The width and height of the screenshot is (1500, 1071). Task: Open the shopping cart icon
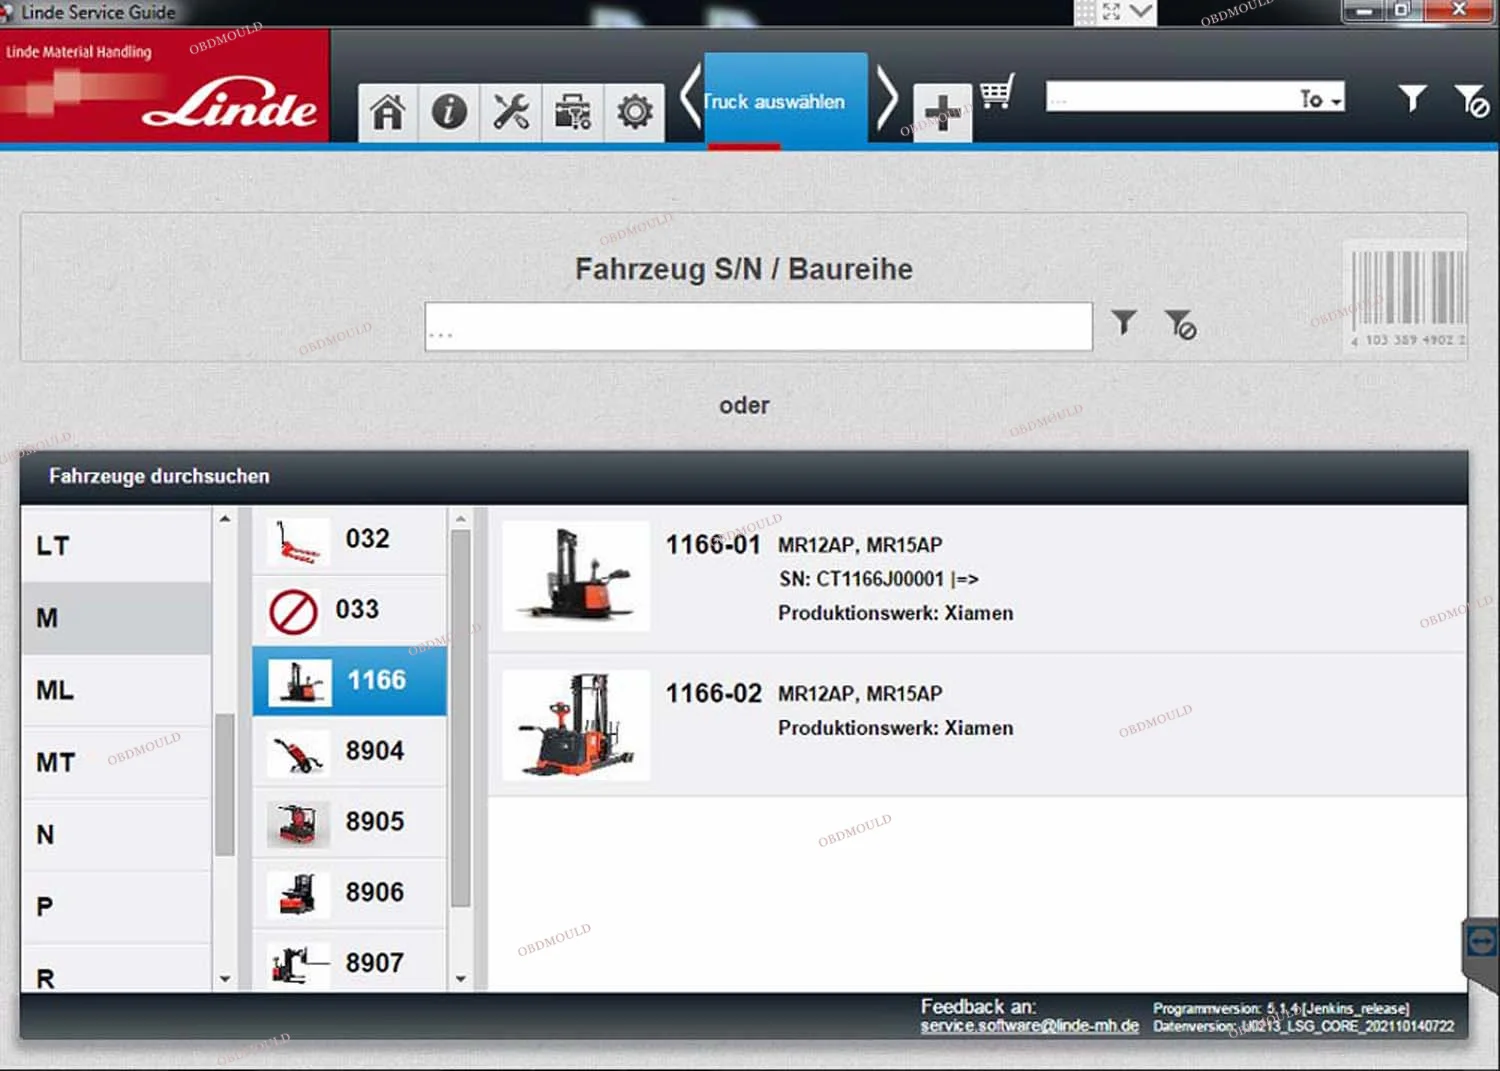997,93
